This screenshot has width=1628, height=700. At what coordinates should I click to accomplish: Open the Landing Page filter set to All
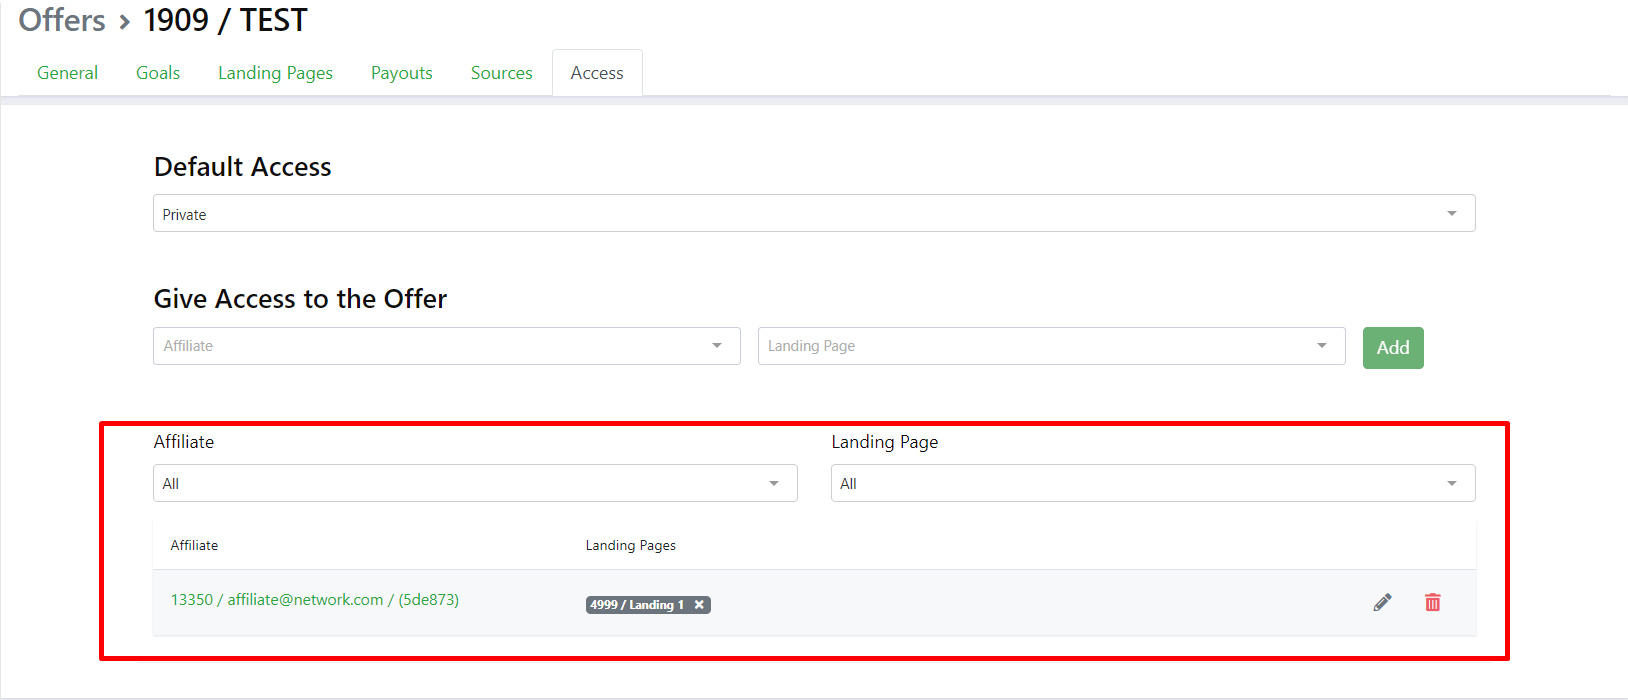[x=1152, y=484]
